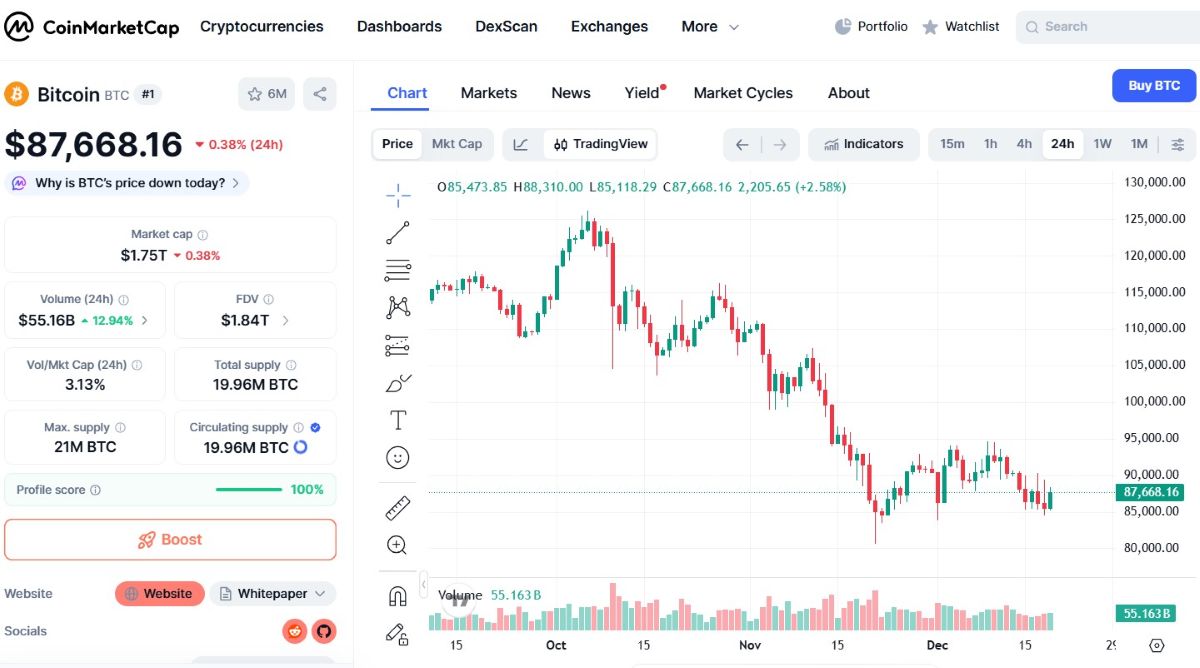Activate the Zoom In magnifier tool
The image size is (1200, 668).
pyautogui.click(x=397, y=545)
